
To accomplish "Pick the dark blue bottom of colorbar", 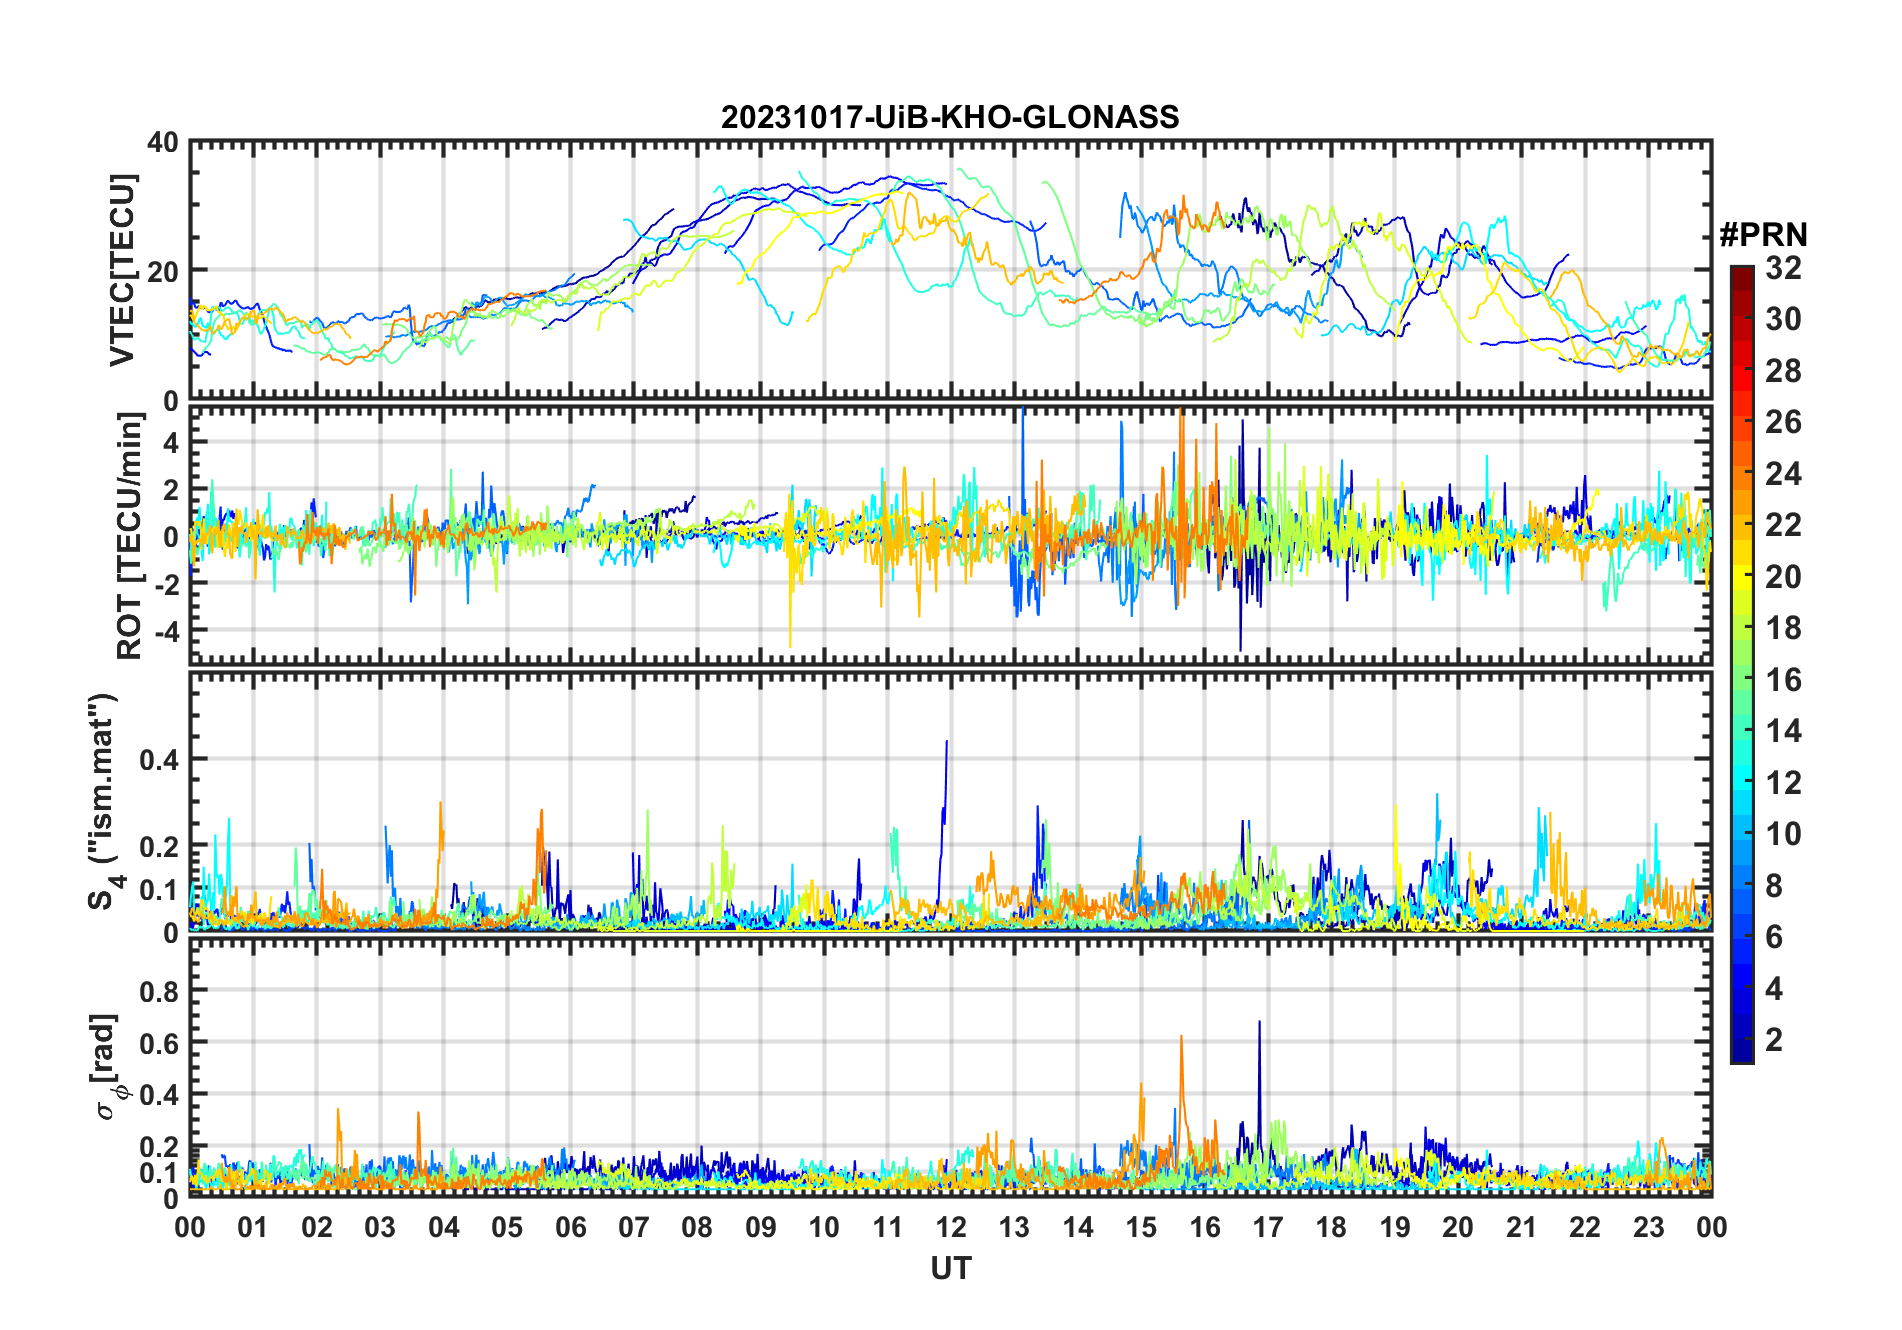I will tap(1741, 1055).
